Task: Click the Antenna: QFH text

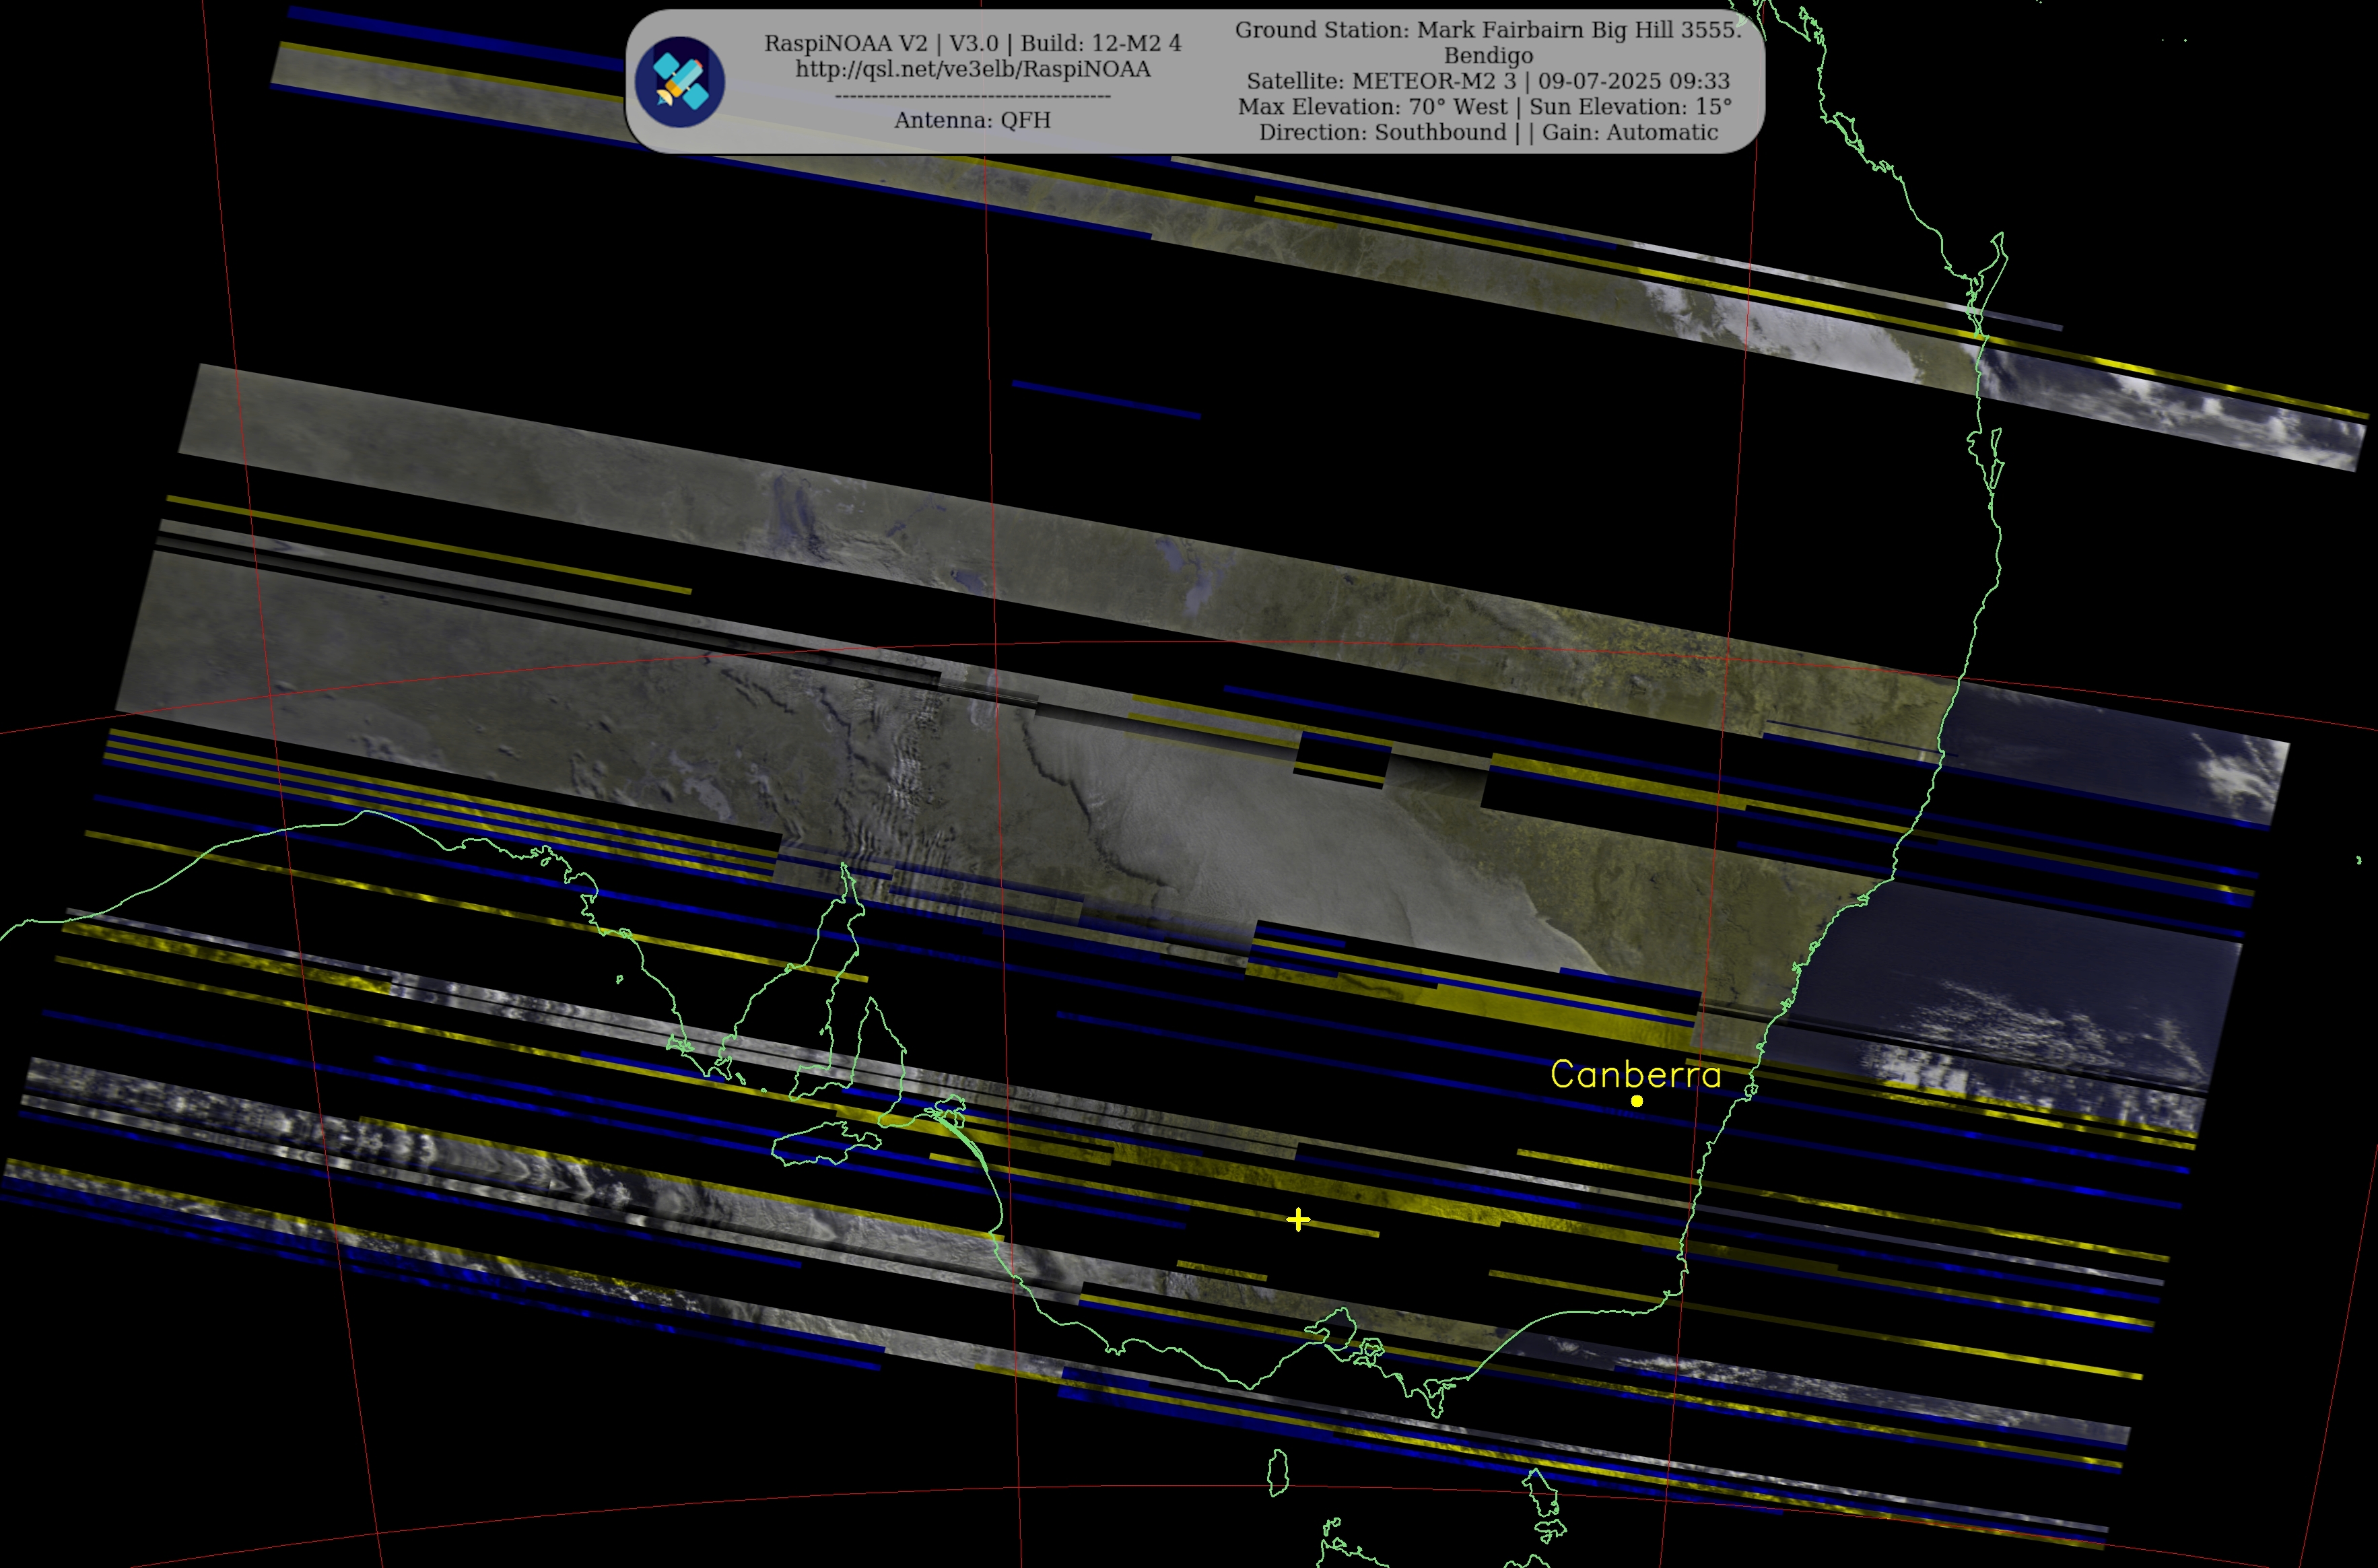Action: (972, 120)
